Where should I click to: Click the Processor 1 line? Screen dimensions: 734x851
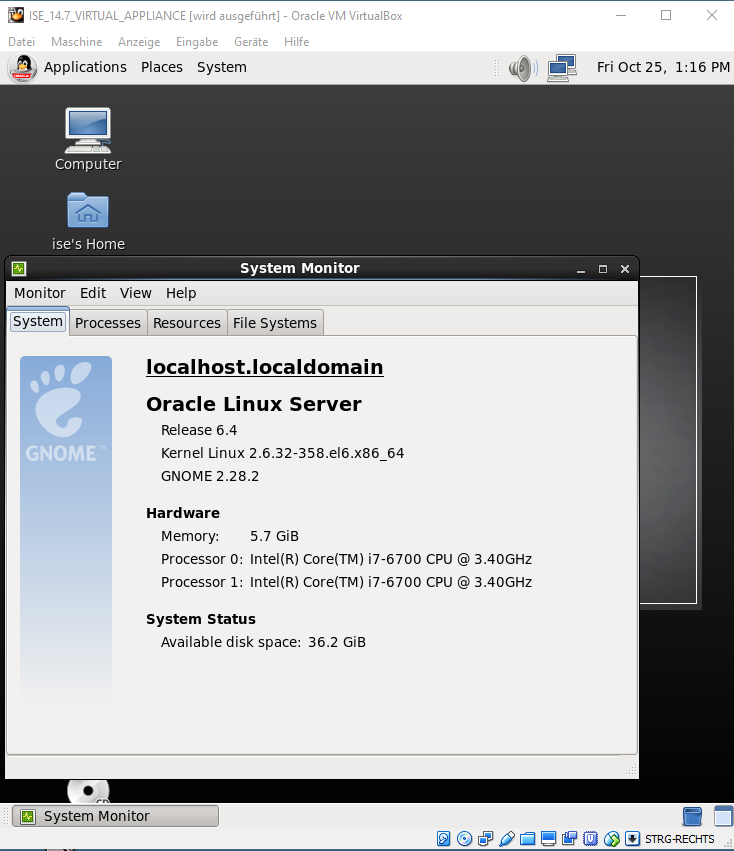[346, 582]
